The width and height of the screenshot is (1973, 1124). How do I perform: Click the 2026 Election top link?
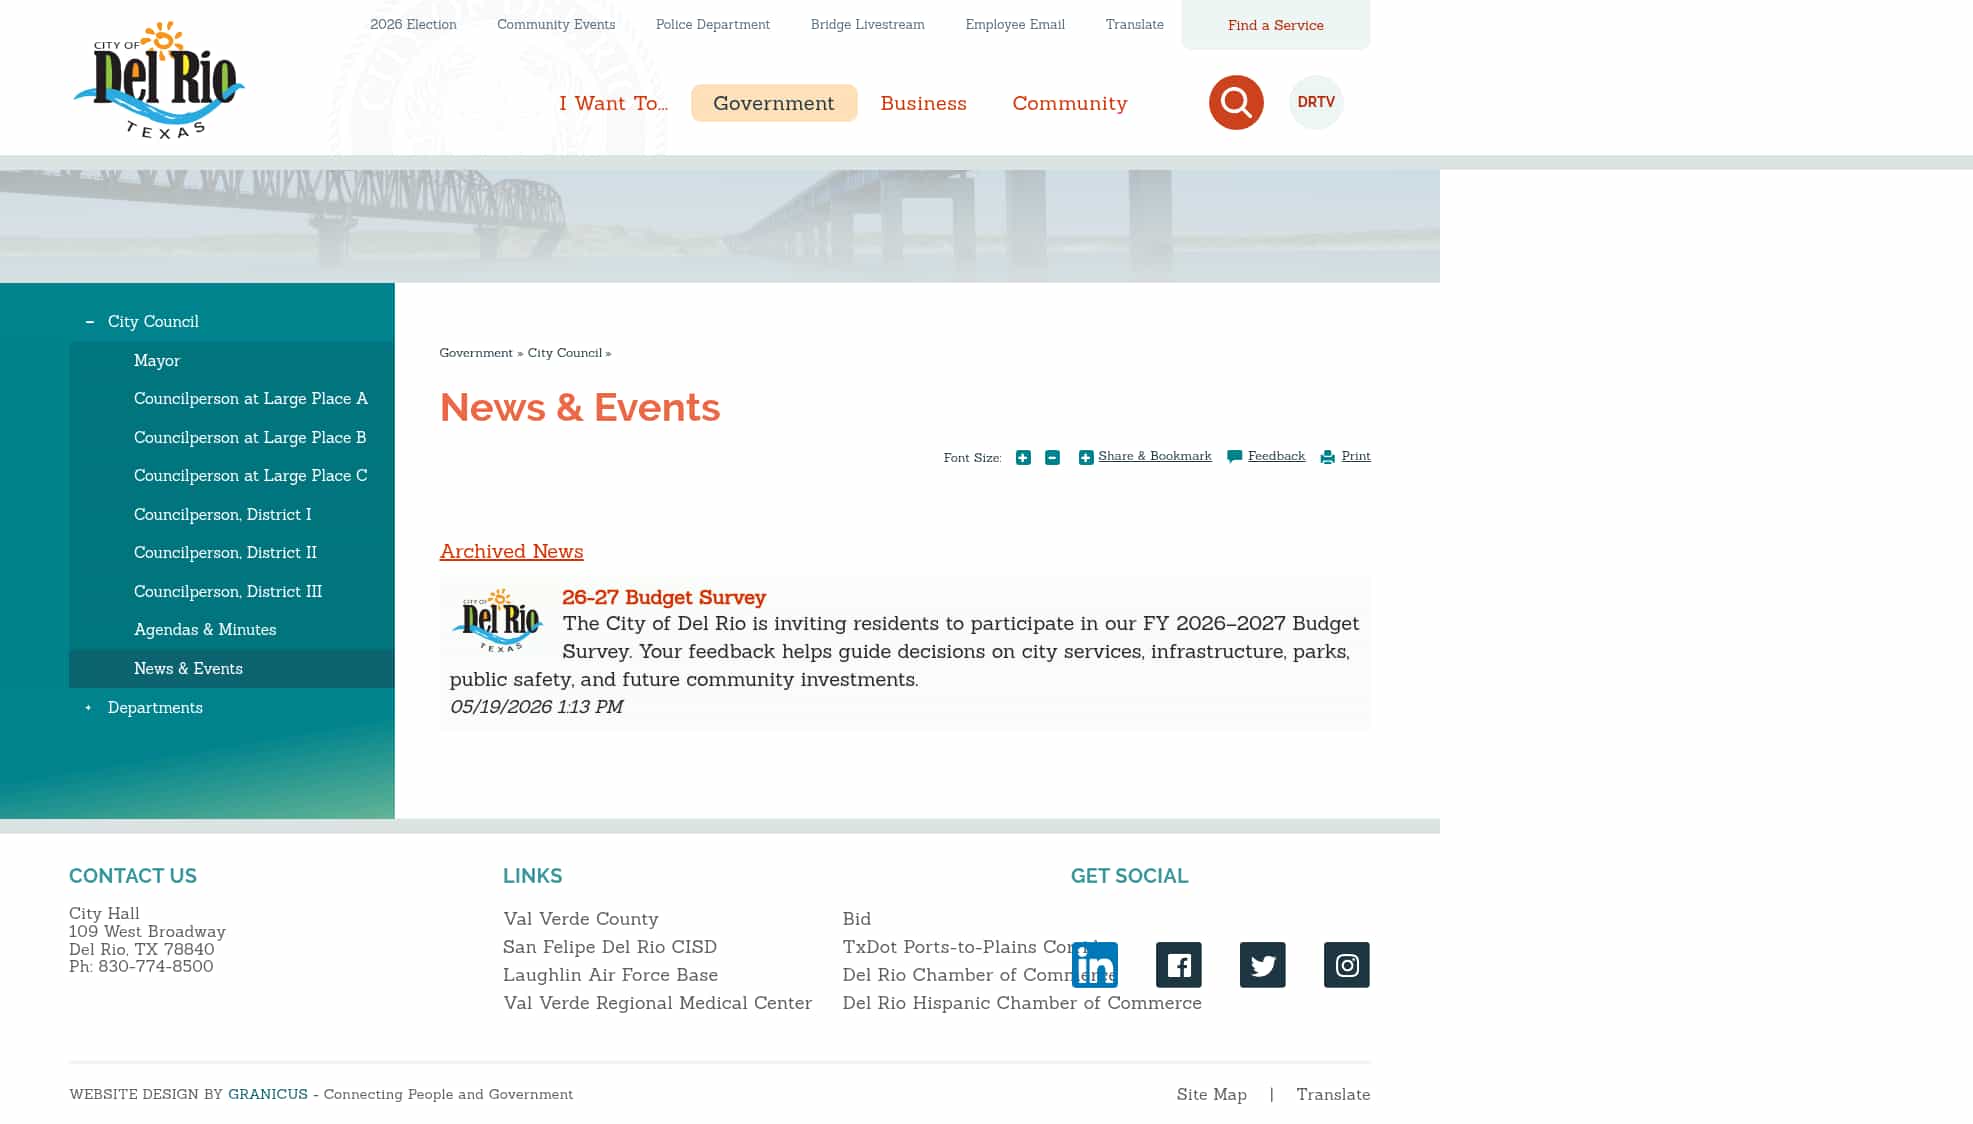(x=413, y=24)
